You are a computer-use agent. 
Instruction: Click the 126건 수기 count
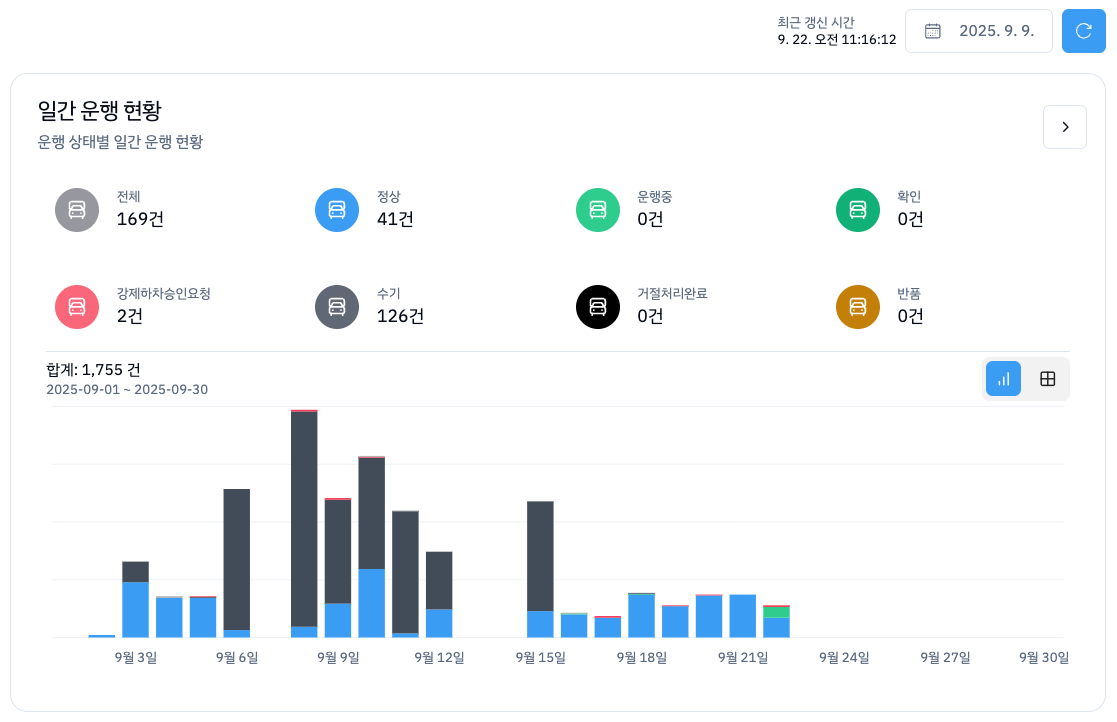pos(400,316)
